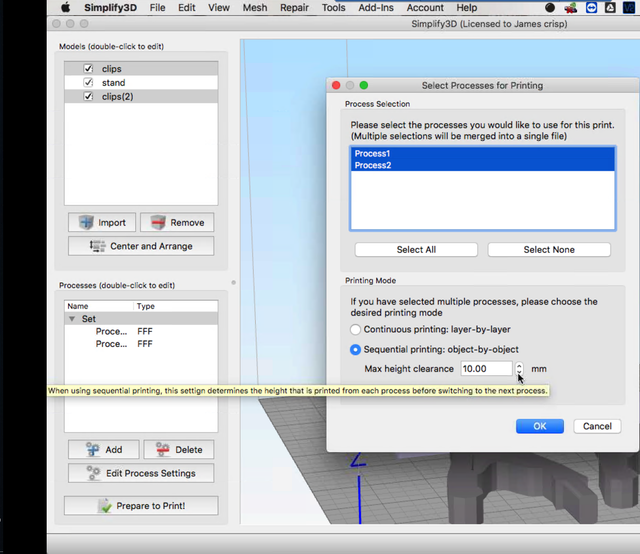
Task: Select the second Proce... FFF process row
Action: 141,344
